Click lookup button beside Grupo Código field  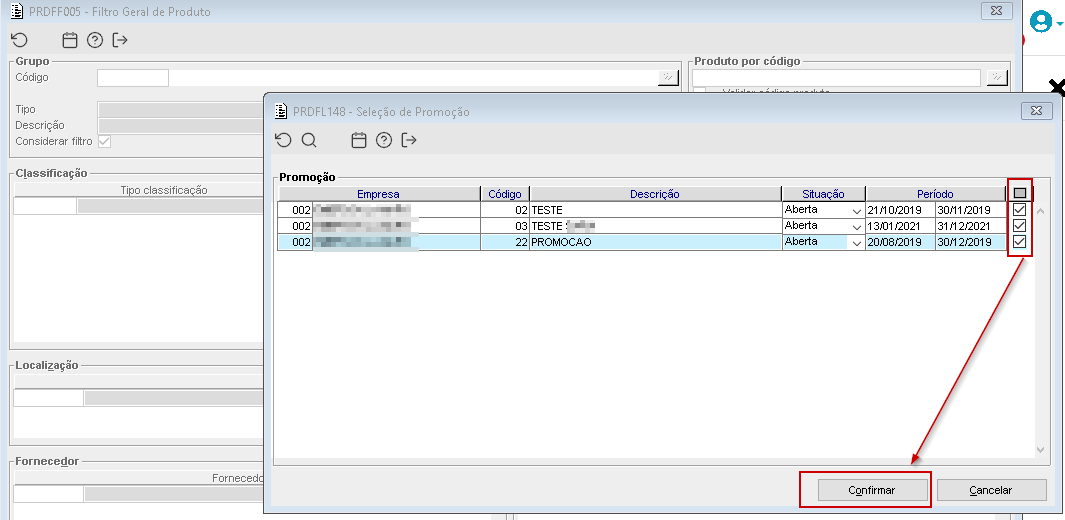tap(668, 77)
